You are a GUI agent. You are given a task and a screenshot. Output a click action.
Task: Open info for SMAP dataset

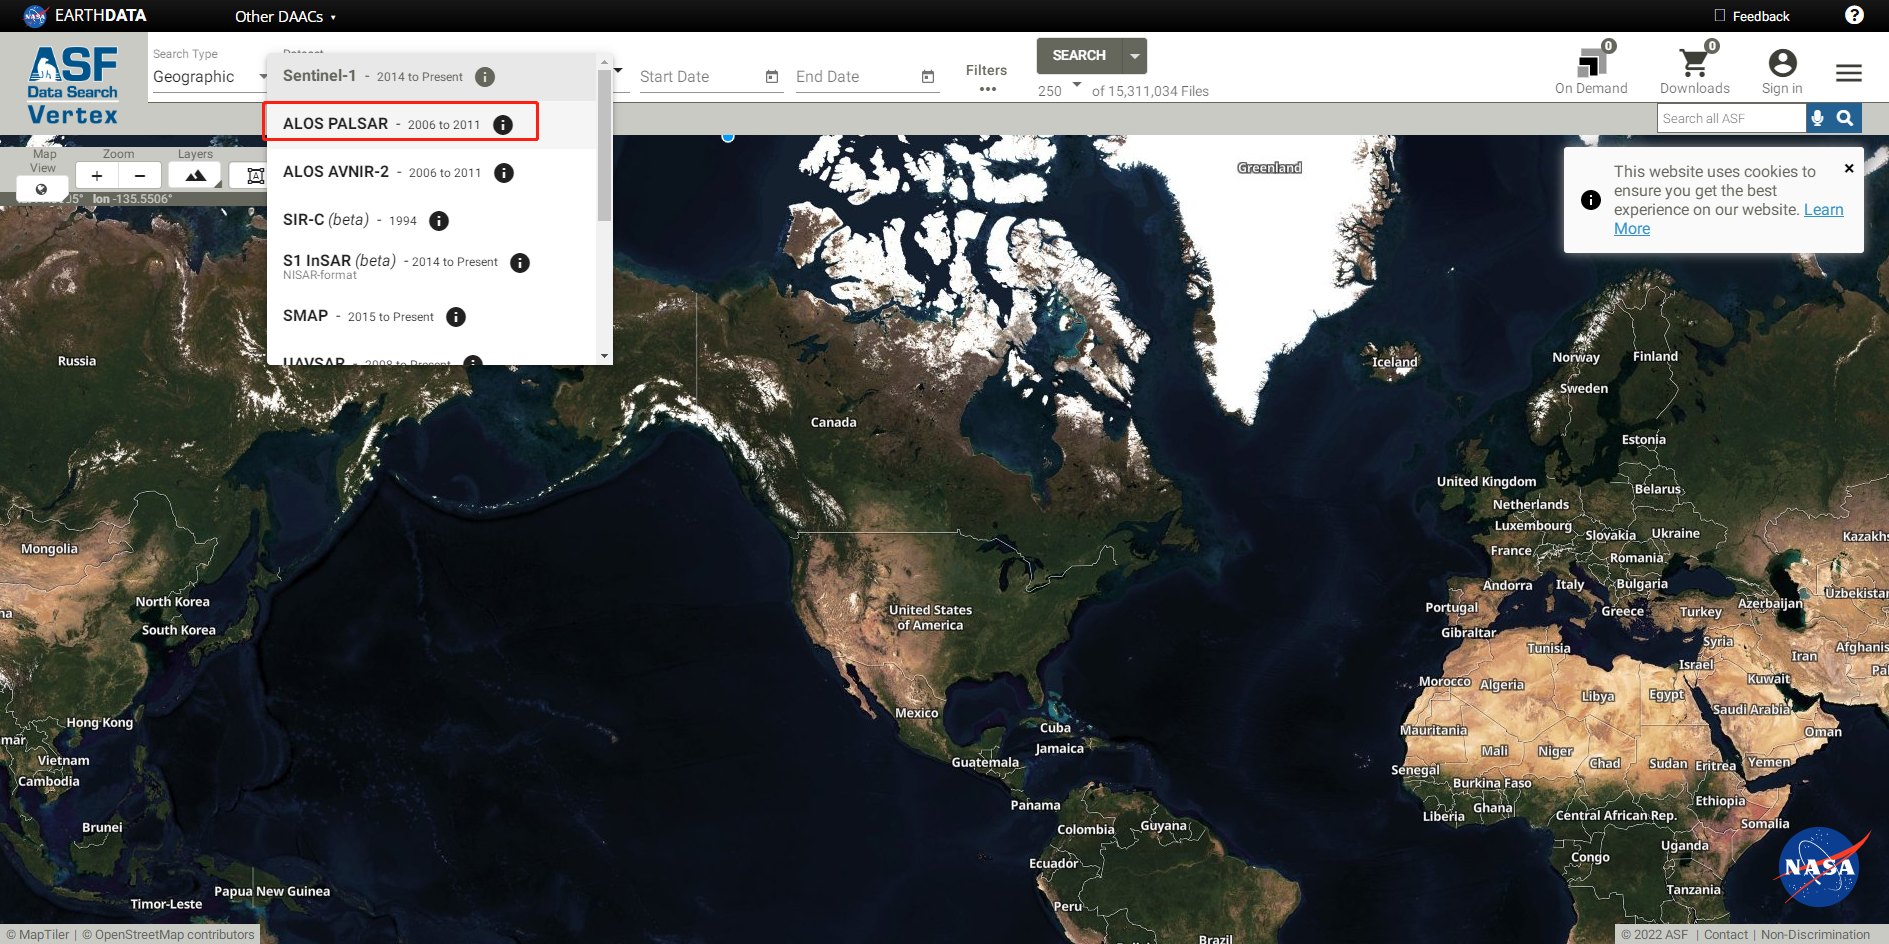pyautogui.click(x=456, y=317)
